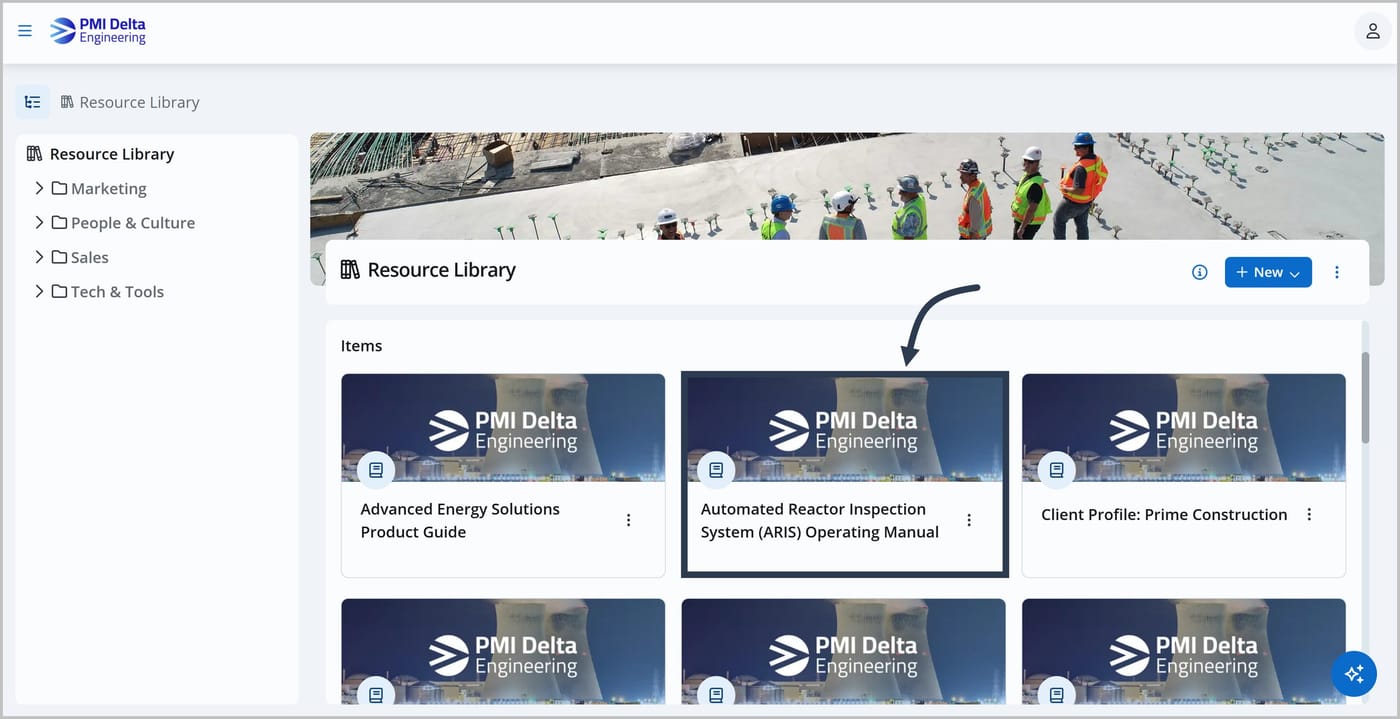Open options for Client Profile: Prime Construction
Screen dimensions: 1400x719
pos(1309,514)
